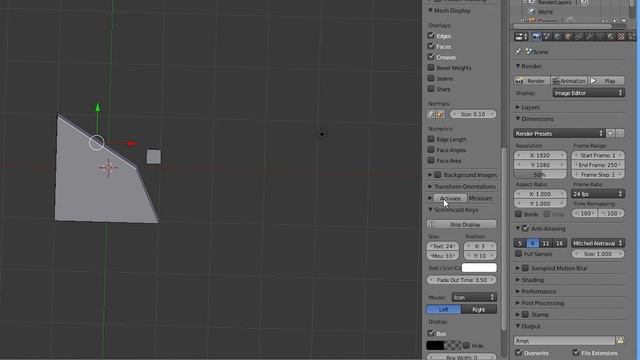Collapse the Dimensions panel

[518, 119]
